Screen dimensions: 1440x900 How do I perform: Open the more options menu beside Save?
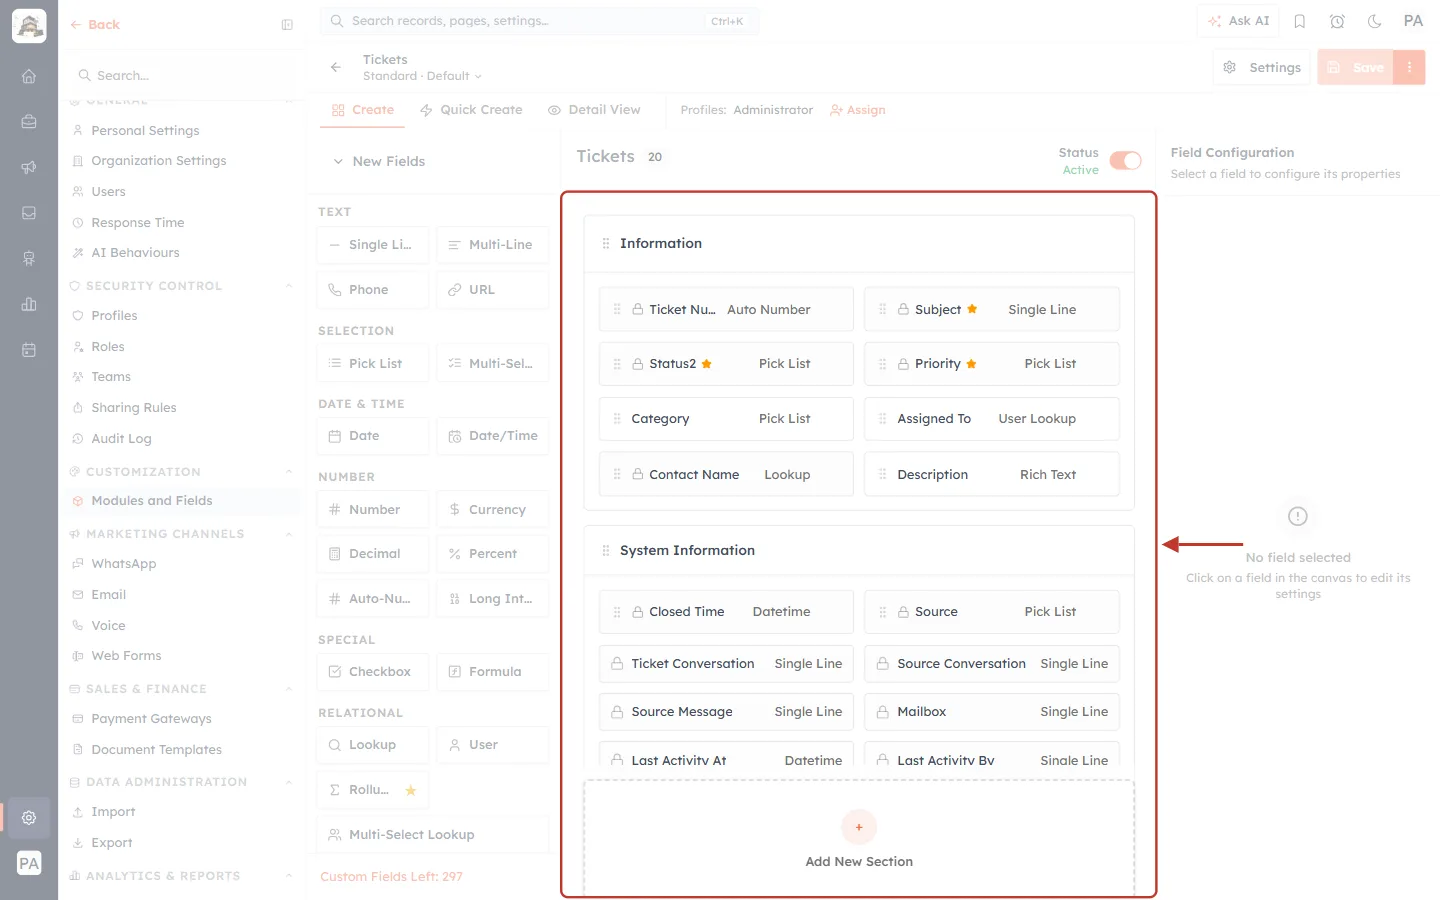[x=1409, y=67]
